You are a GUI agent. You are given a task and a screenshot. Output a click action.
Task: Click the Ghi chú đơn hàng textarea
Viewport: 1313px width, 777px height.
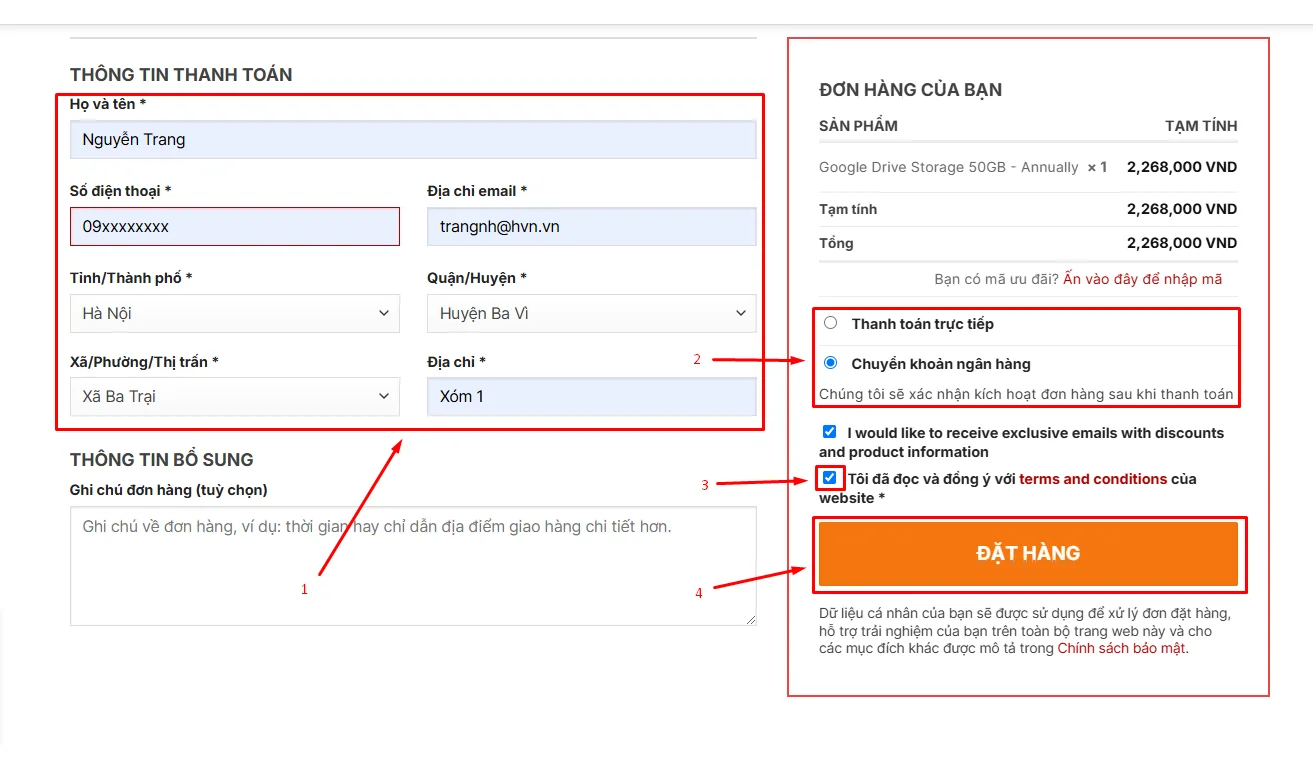point(412,565)
